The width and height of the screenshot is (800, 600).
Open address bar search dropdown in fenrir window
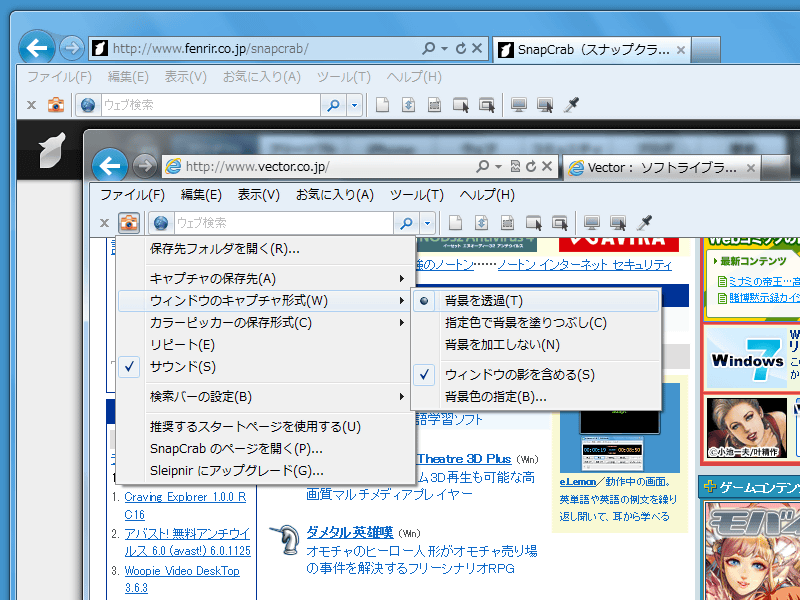coord(444,48)
